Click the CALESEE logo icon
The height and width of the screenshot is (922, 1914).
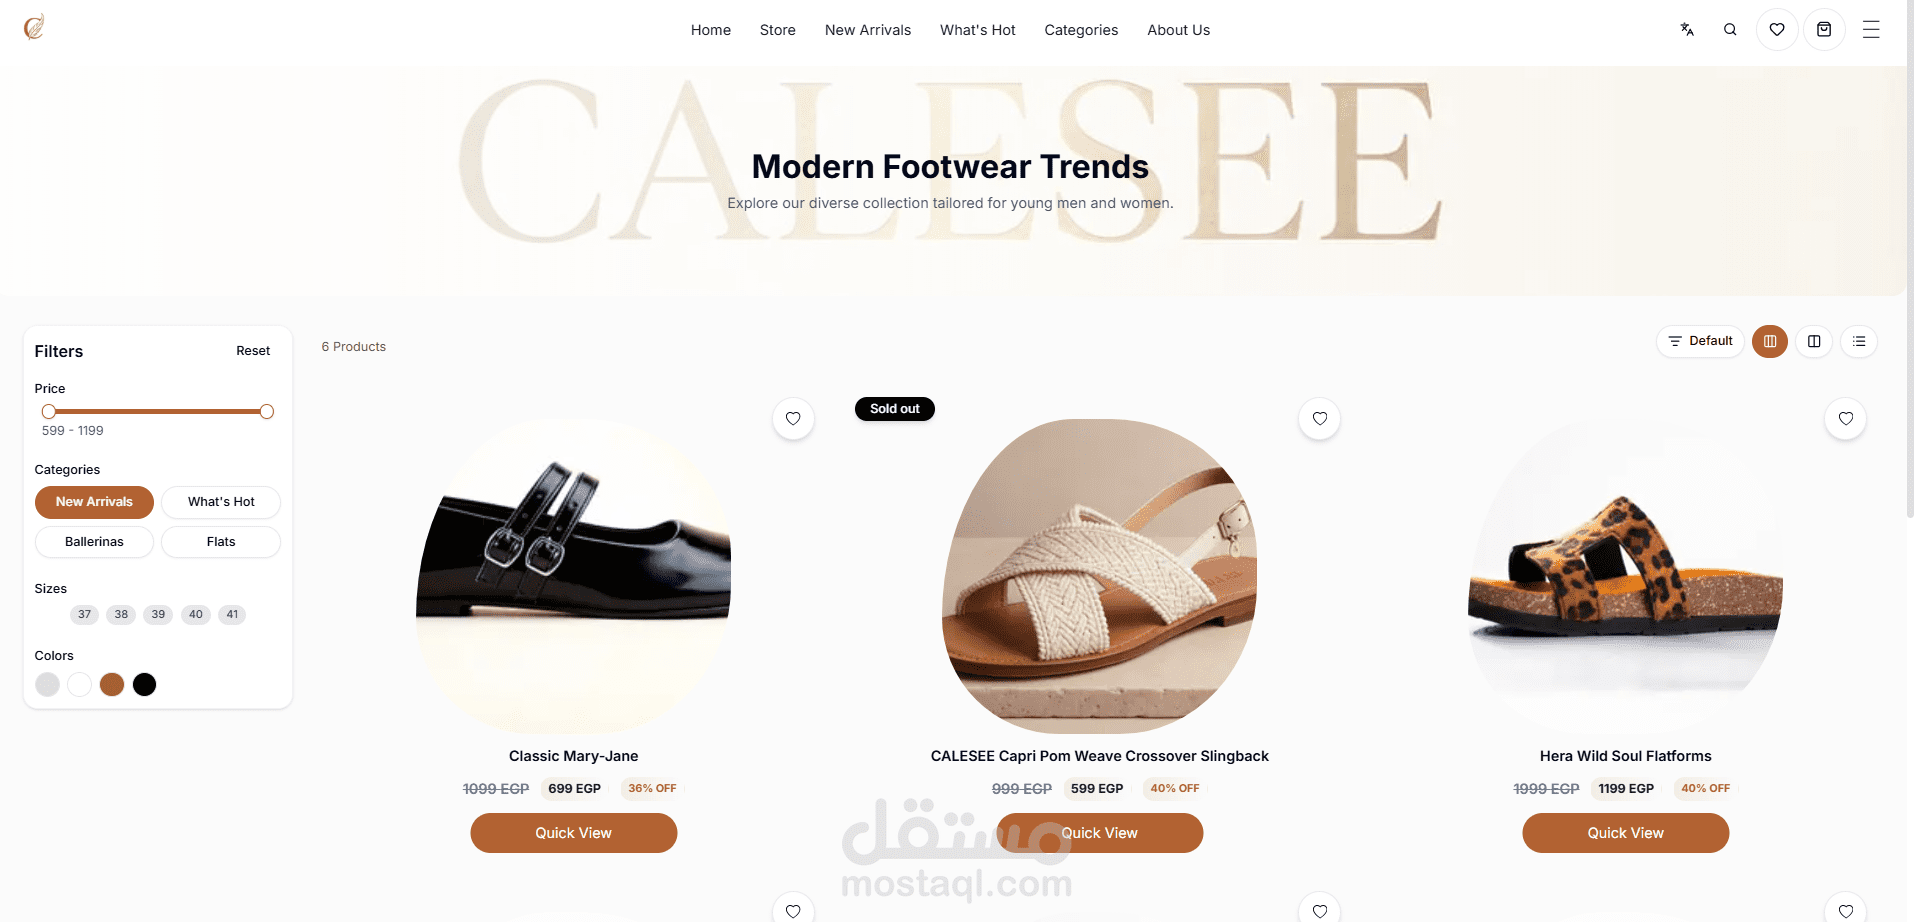tap(34, 27)
